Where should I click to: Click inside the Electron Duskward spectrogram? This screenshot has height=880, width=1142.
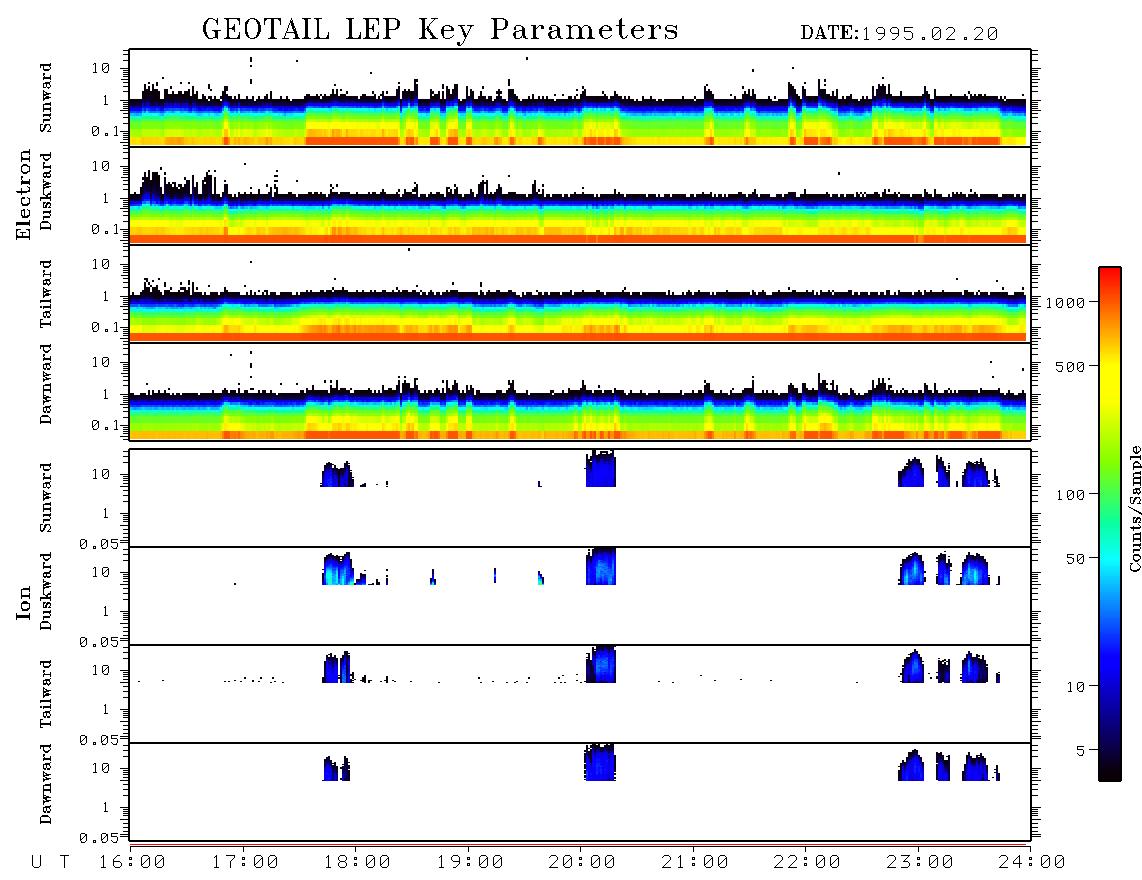click(x=580, y=196)
